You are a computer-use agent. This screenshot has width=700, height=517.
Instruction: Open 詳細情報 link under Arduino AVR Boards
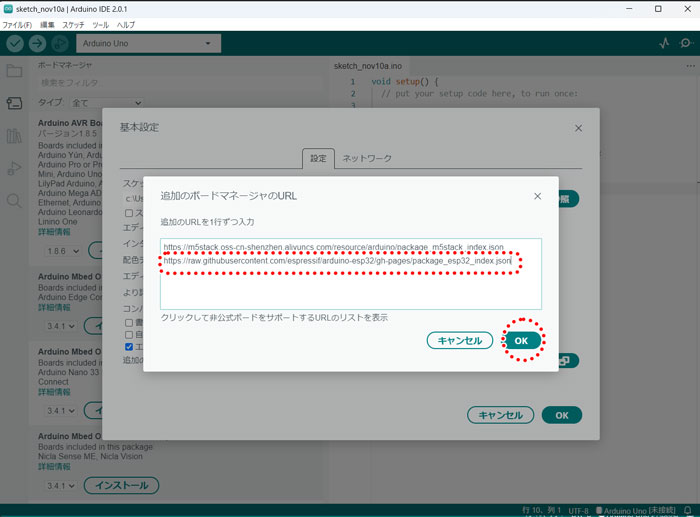54,232
